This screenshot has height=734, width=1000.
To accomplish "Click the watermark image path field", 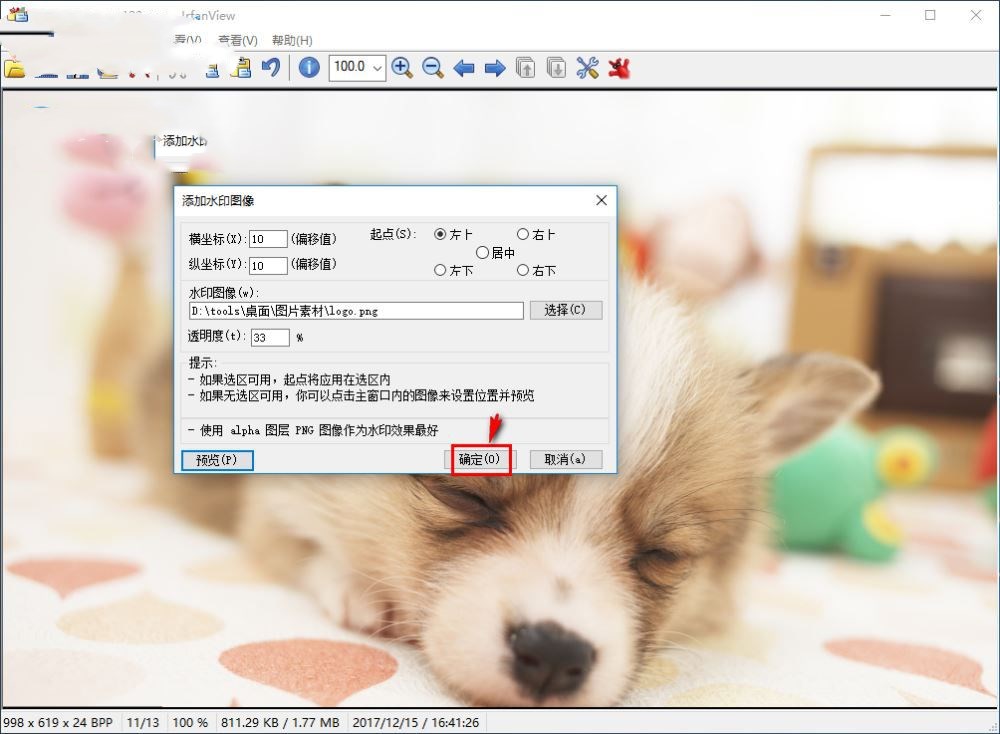I will [357, 311].
